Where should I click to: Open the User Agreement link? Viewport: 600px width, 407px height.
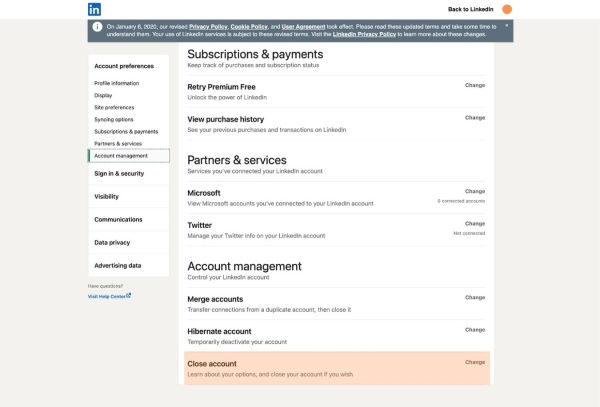tap(303, 27)
